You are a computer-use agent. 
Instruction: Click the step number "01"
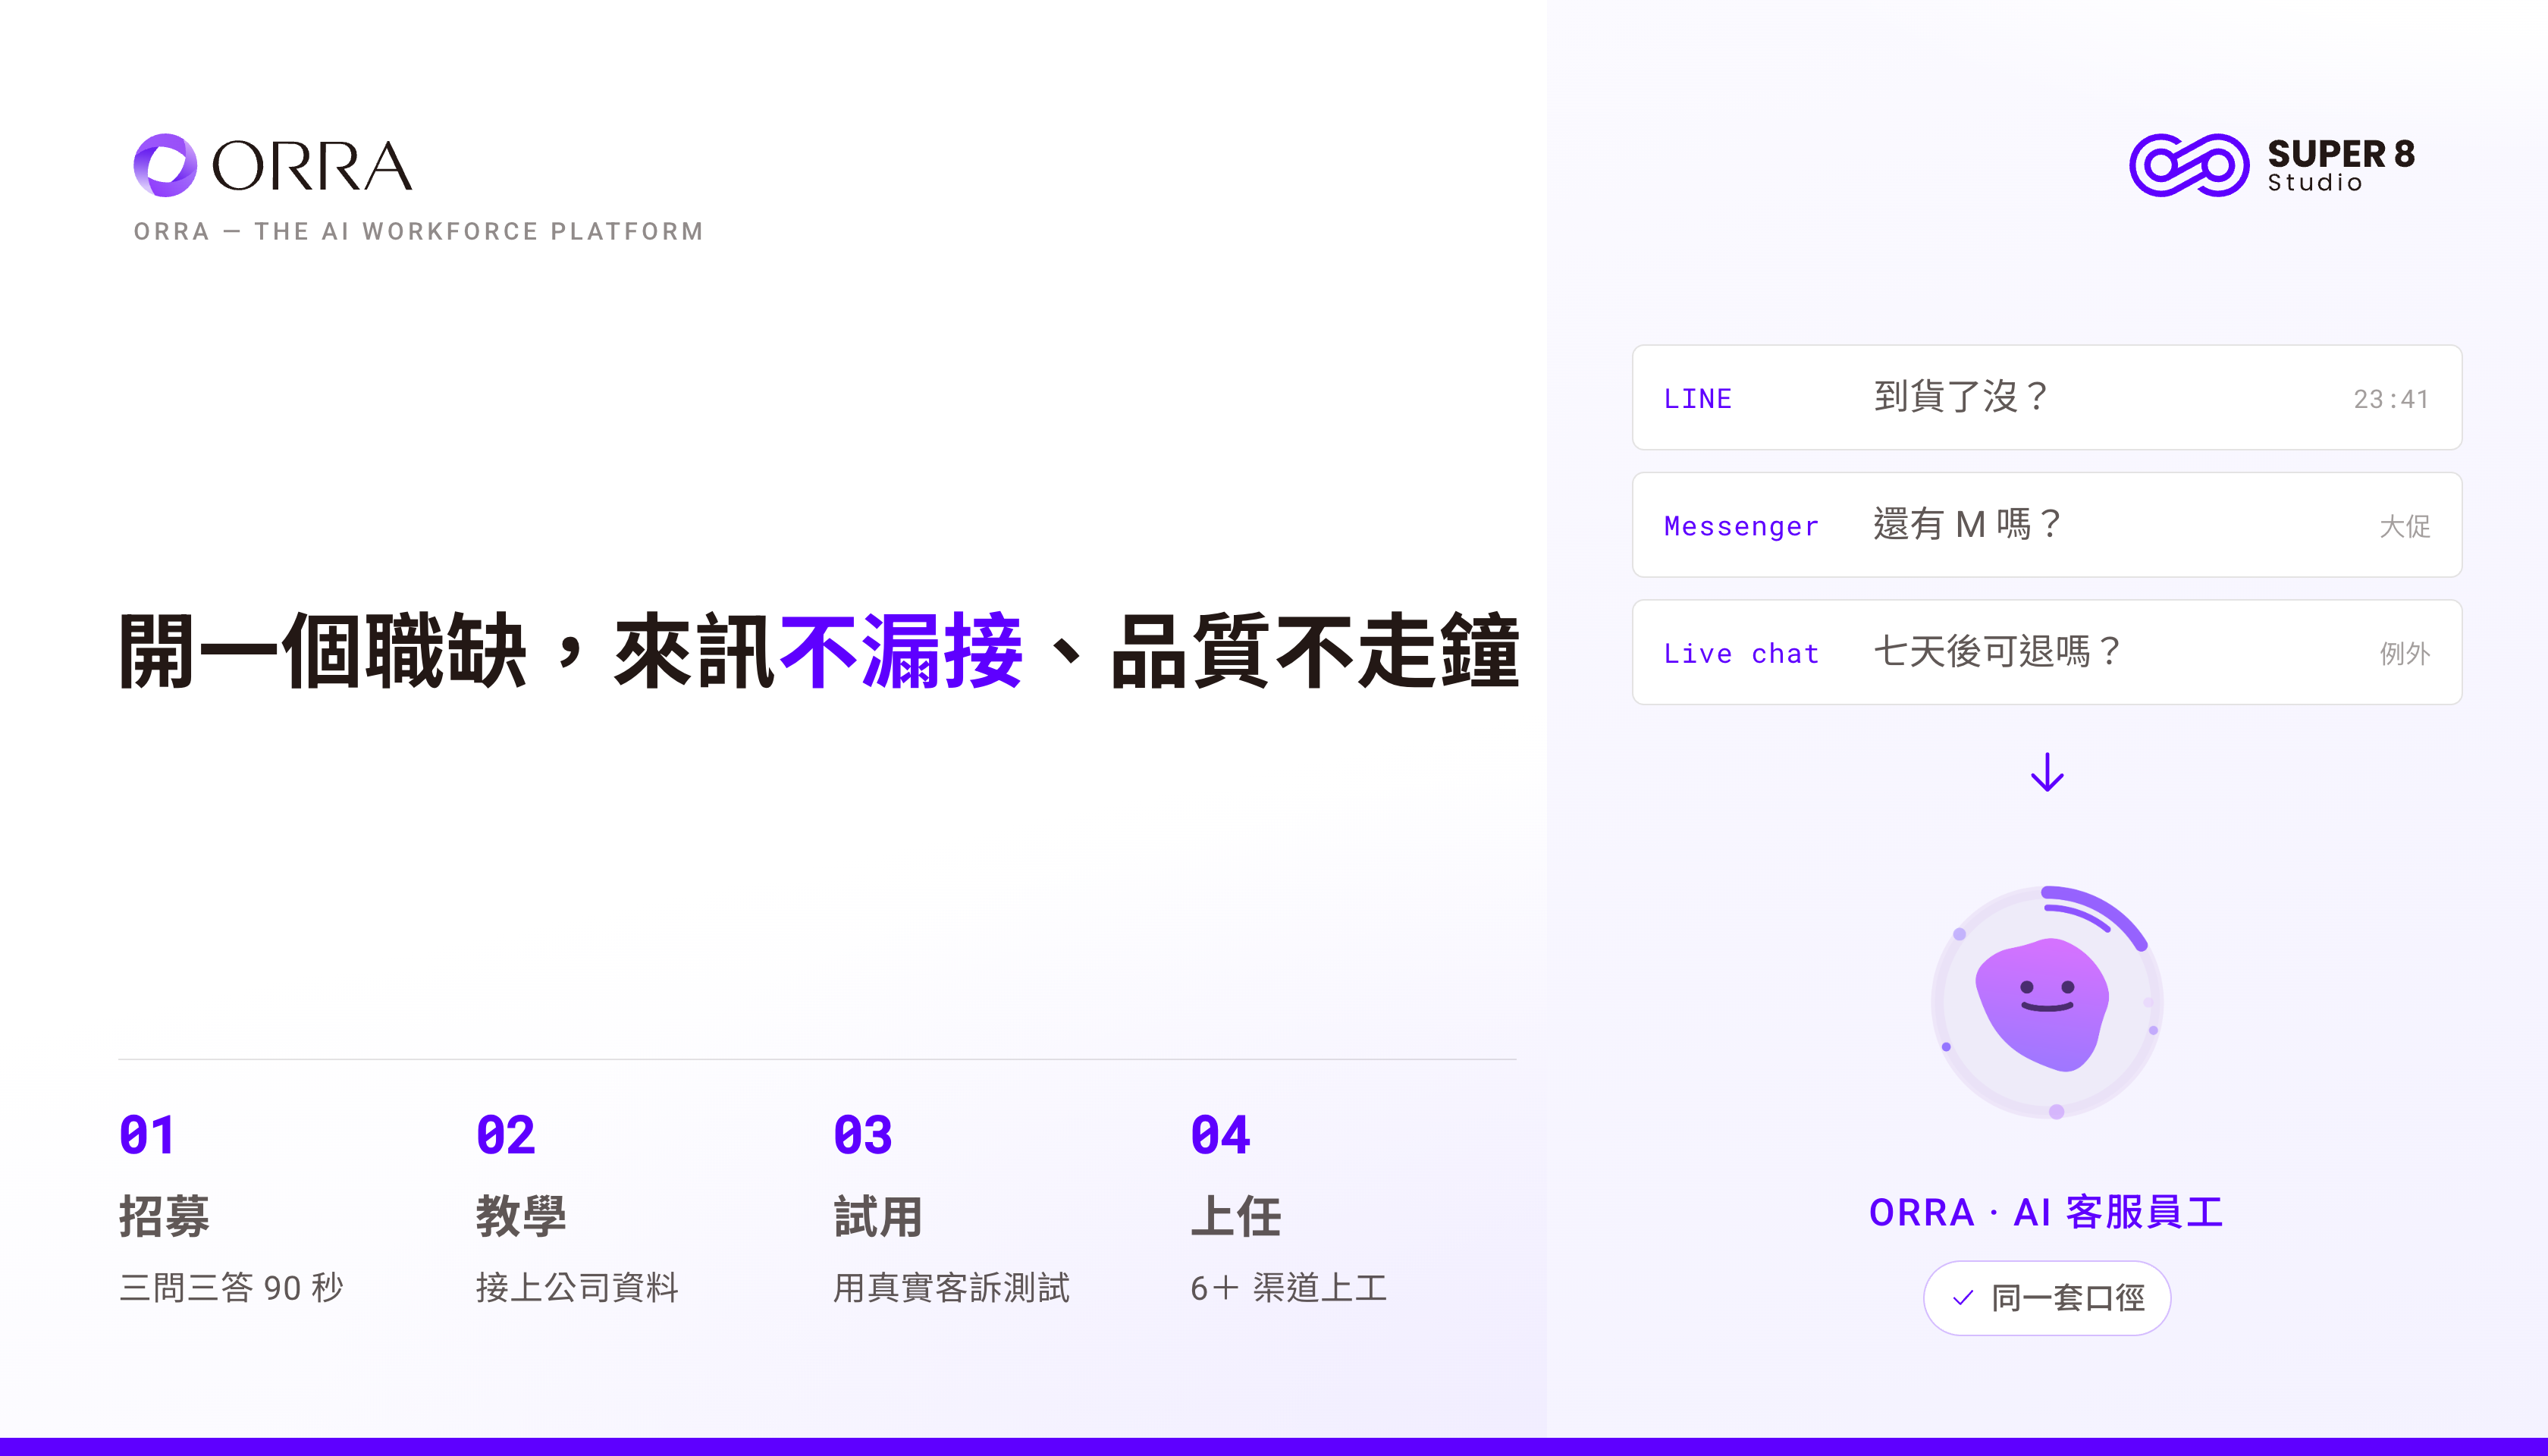(x=147, y=1135)
